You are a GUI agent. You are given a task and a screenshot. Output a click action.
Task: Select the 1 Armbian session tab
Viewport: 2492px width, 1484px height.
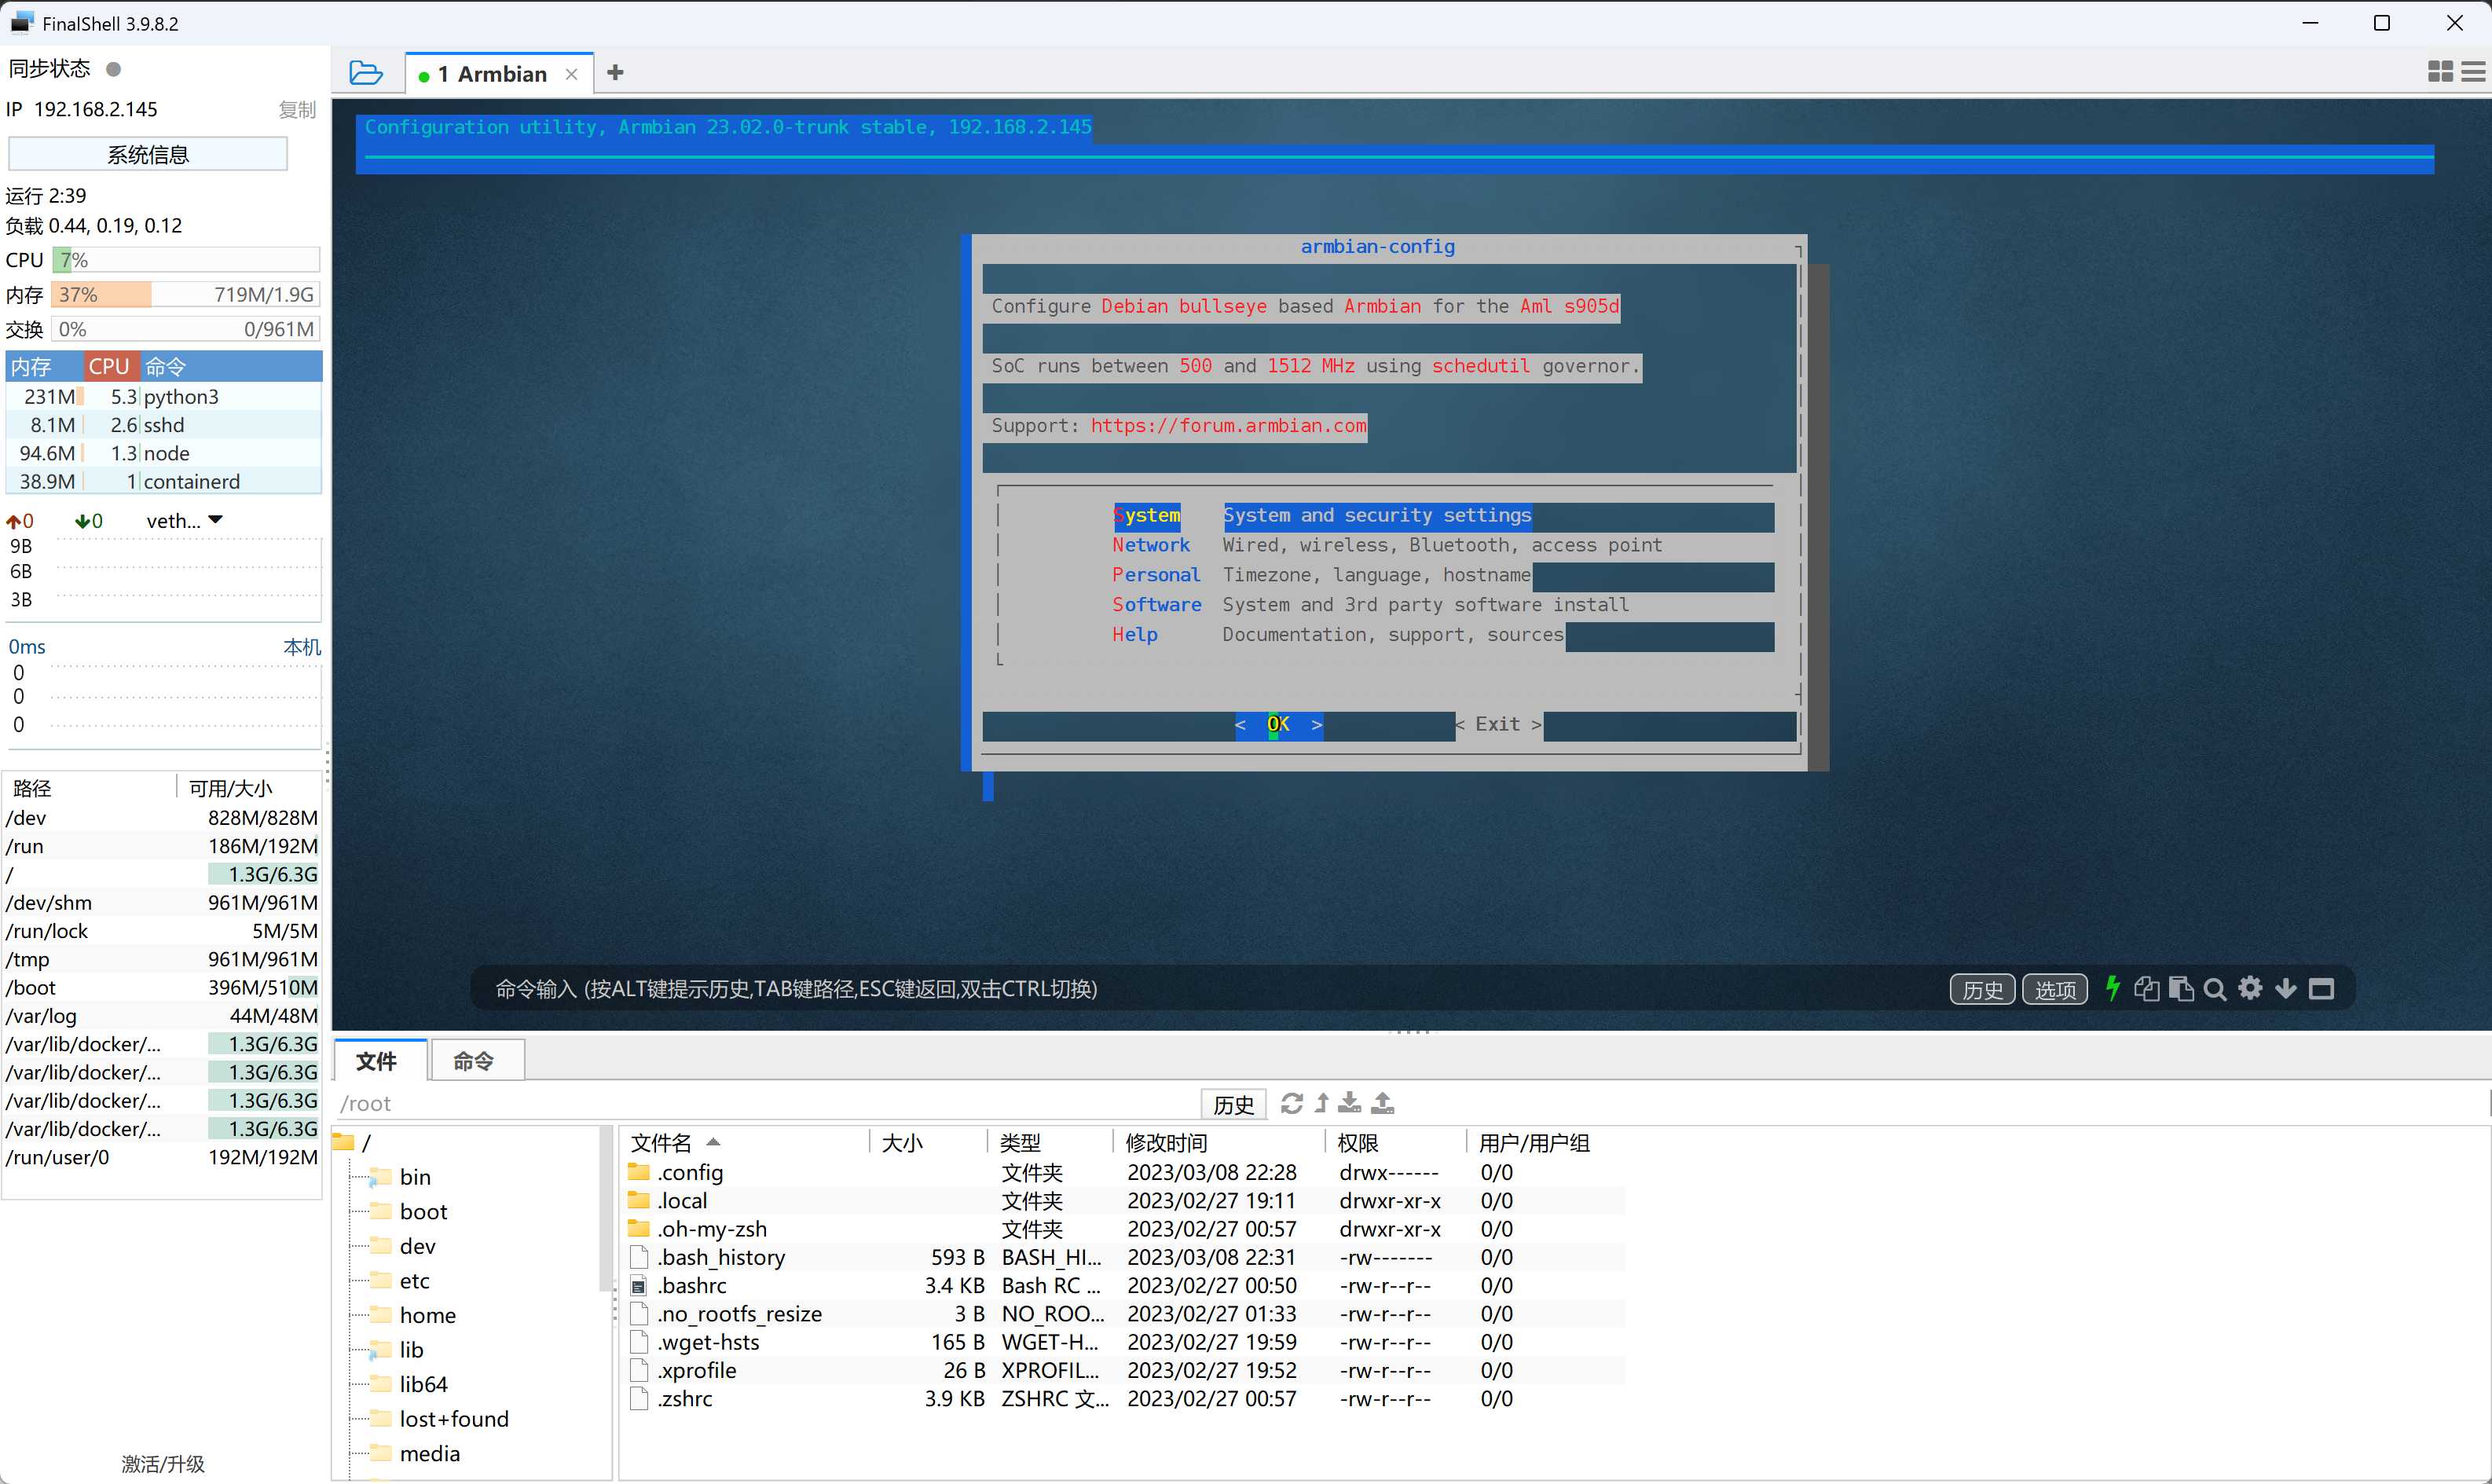click(492, 74)
